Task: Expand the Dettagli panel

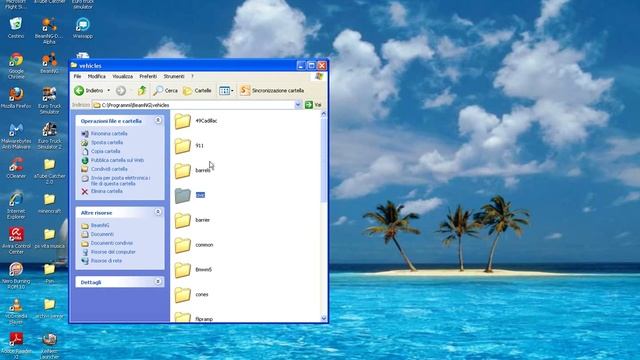Action: [158, 282]
